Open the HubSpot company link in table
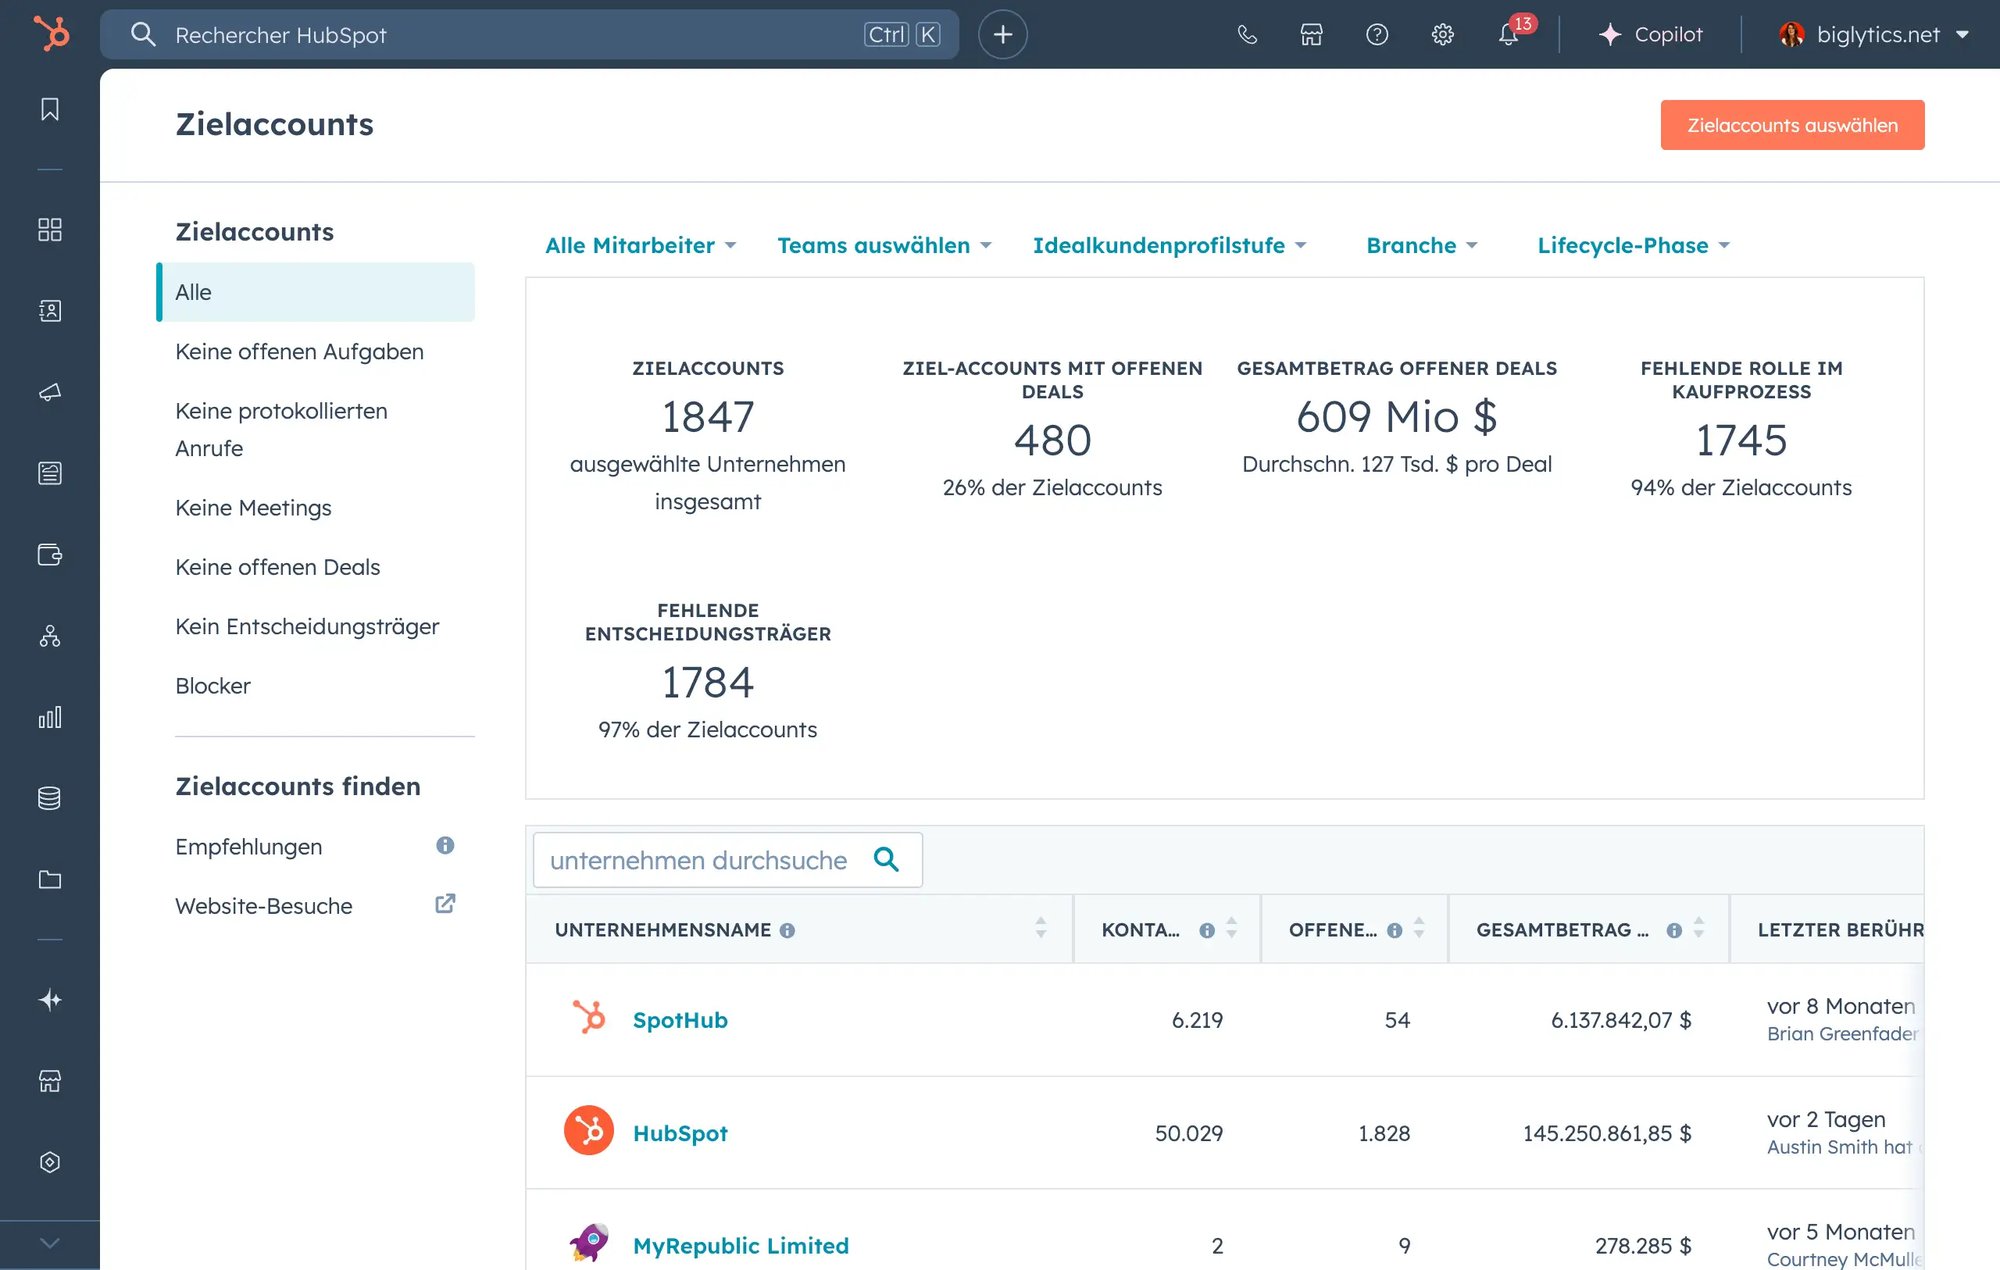The width and height of the screenshot is (2000, 1270). tap(680, 1133)
